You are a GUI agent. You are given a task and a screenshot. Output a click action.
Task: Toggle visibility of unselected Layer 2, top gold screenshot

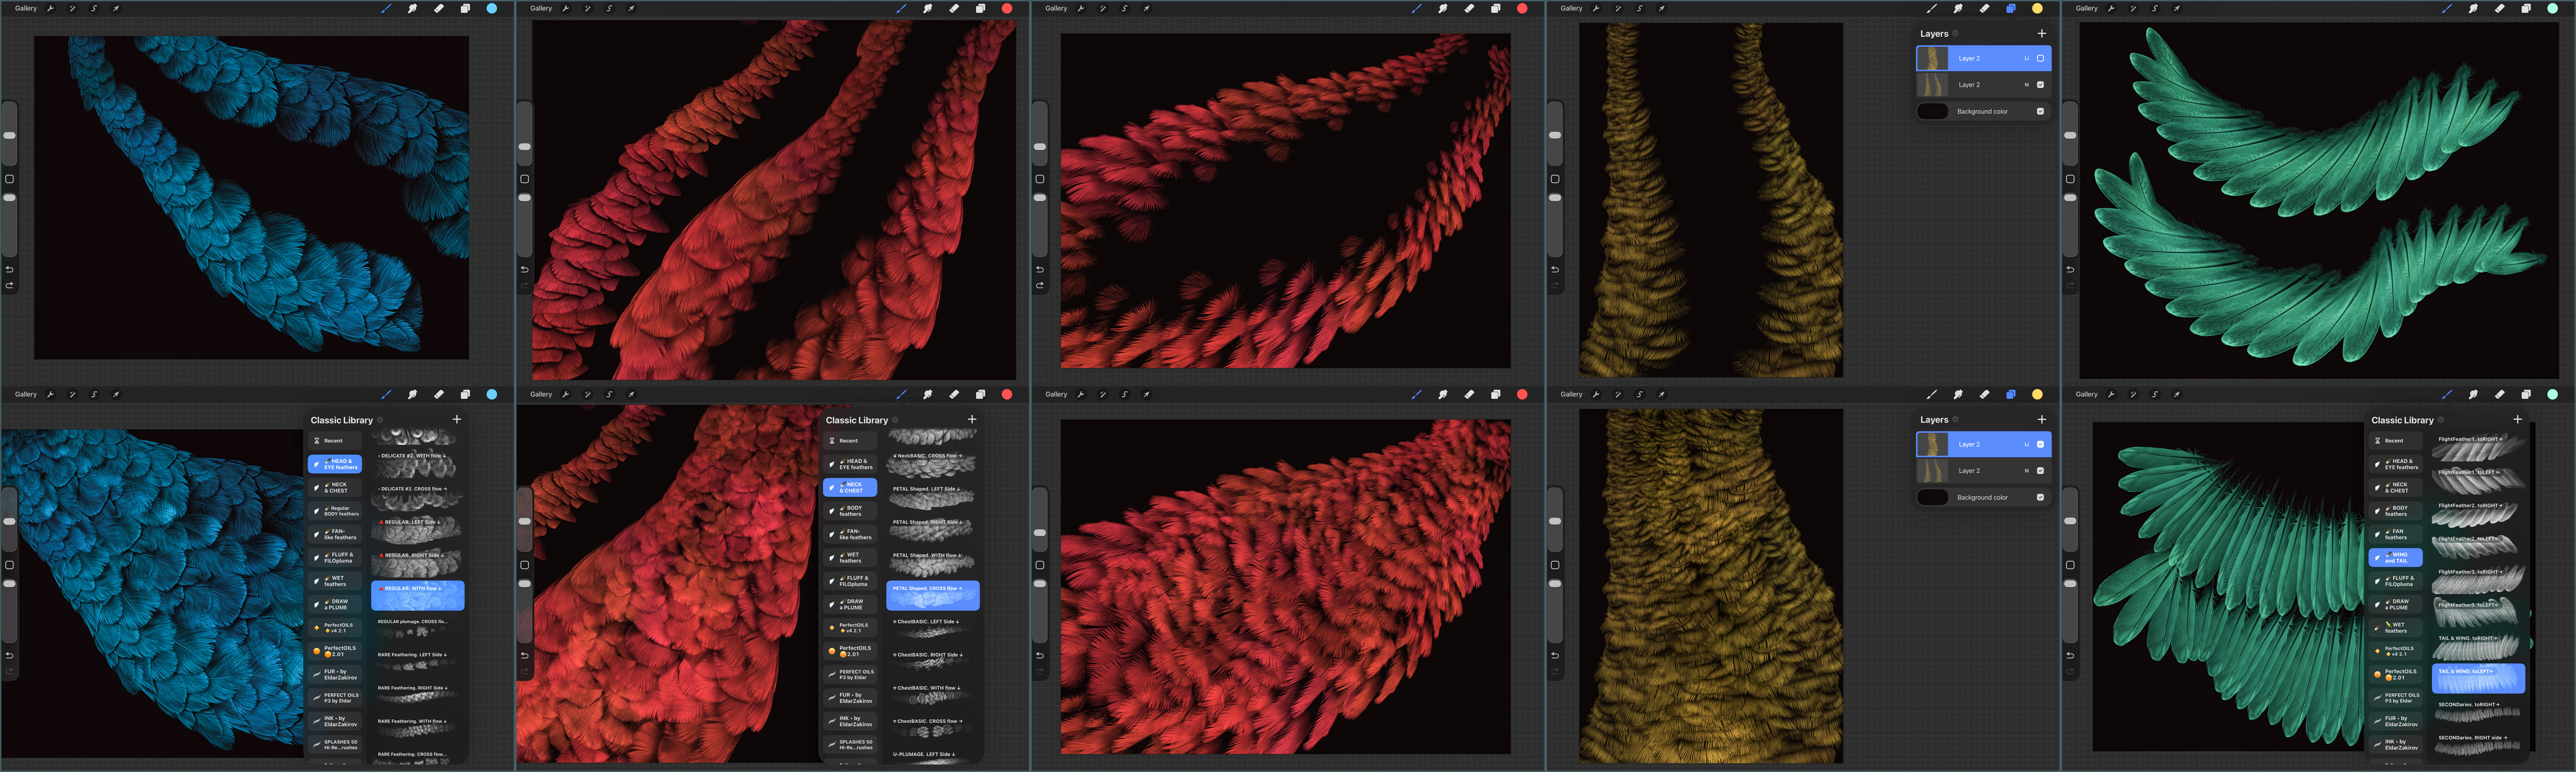point(2041,84)
